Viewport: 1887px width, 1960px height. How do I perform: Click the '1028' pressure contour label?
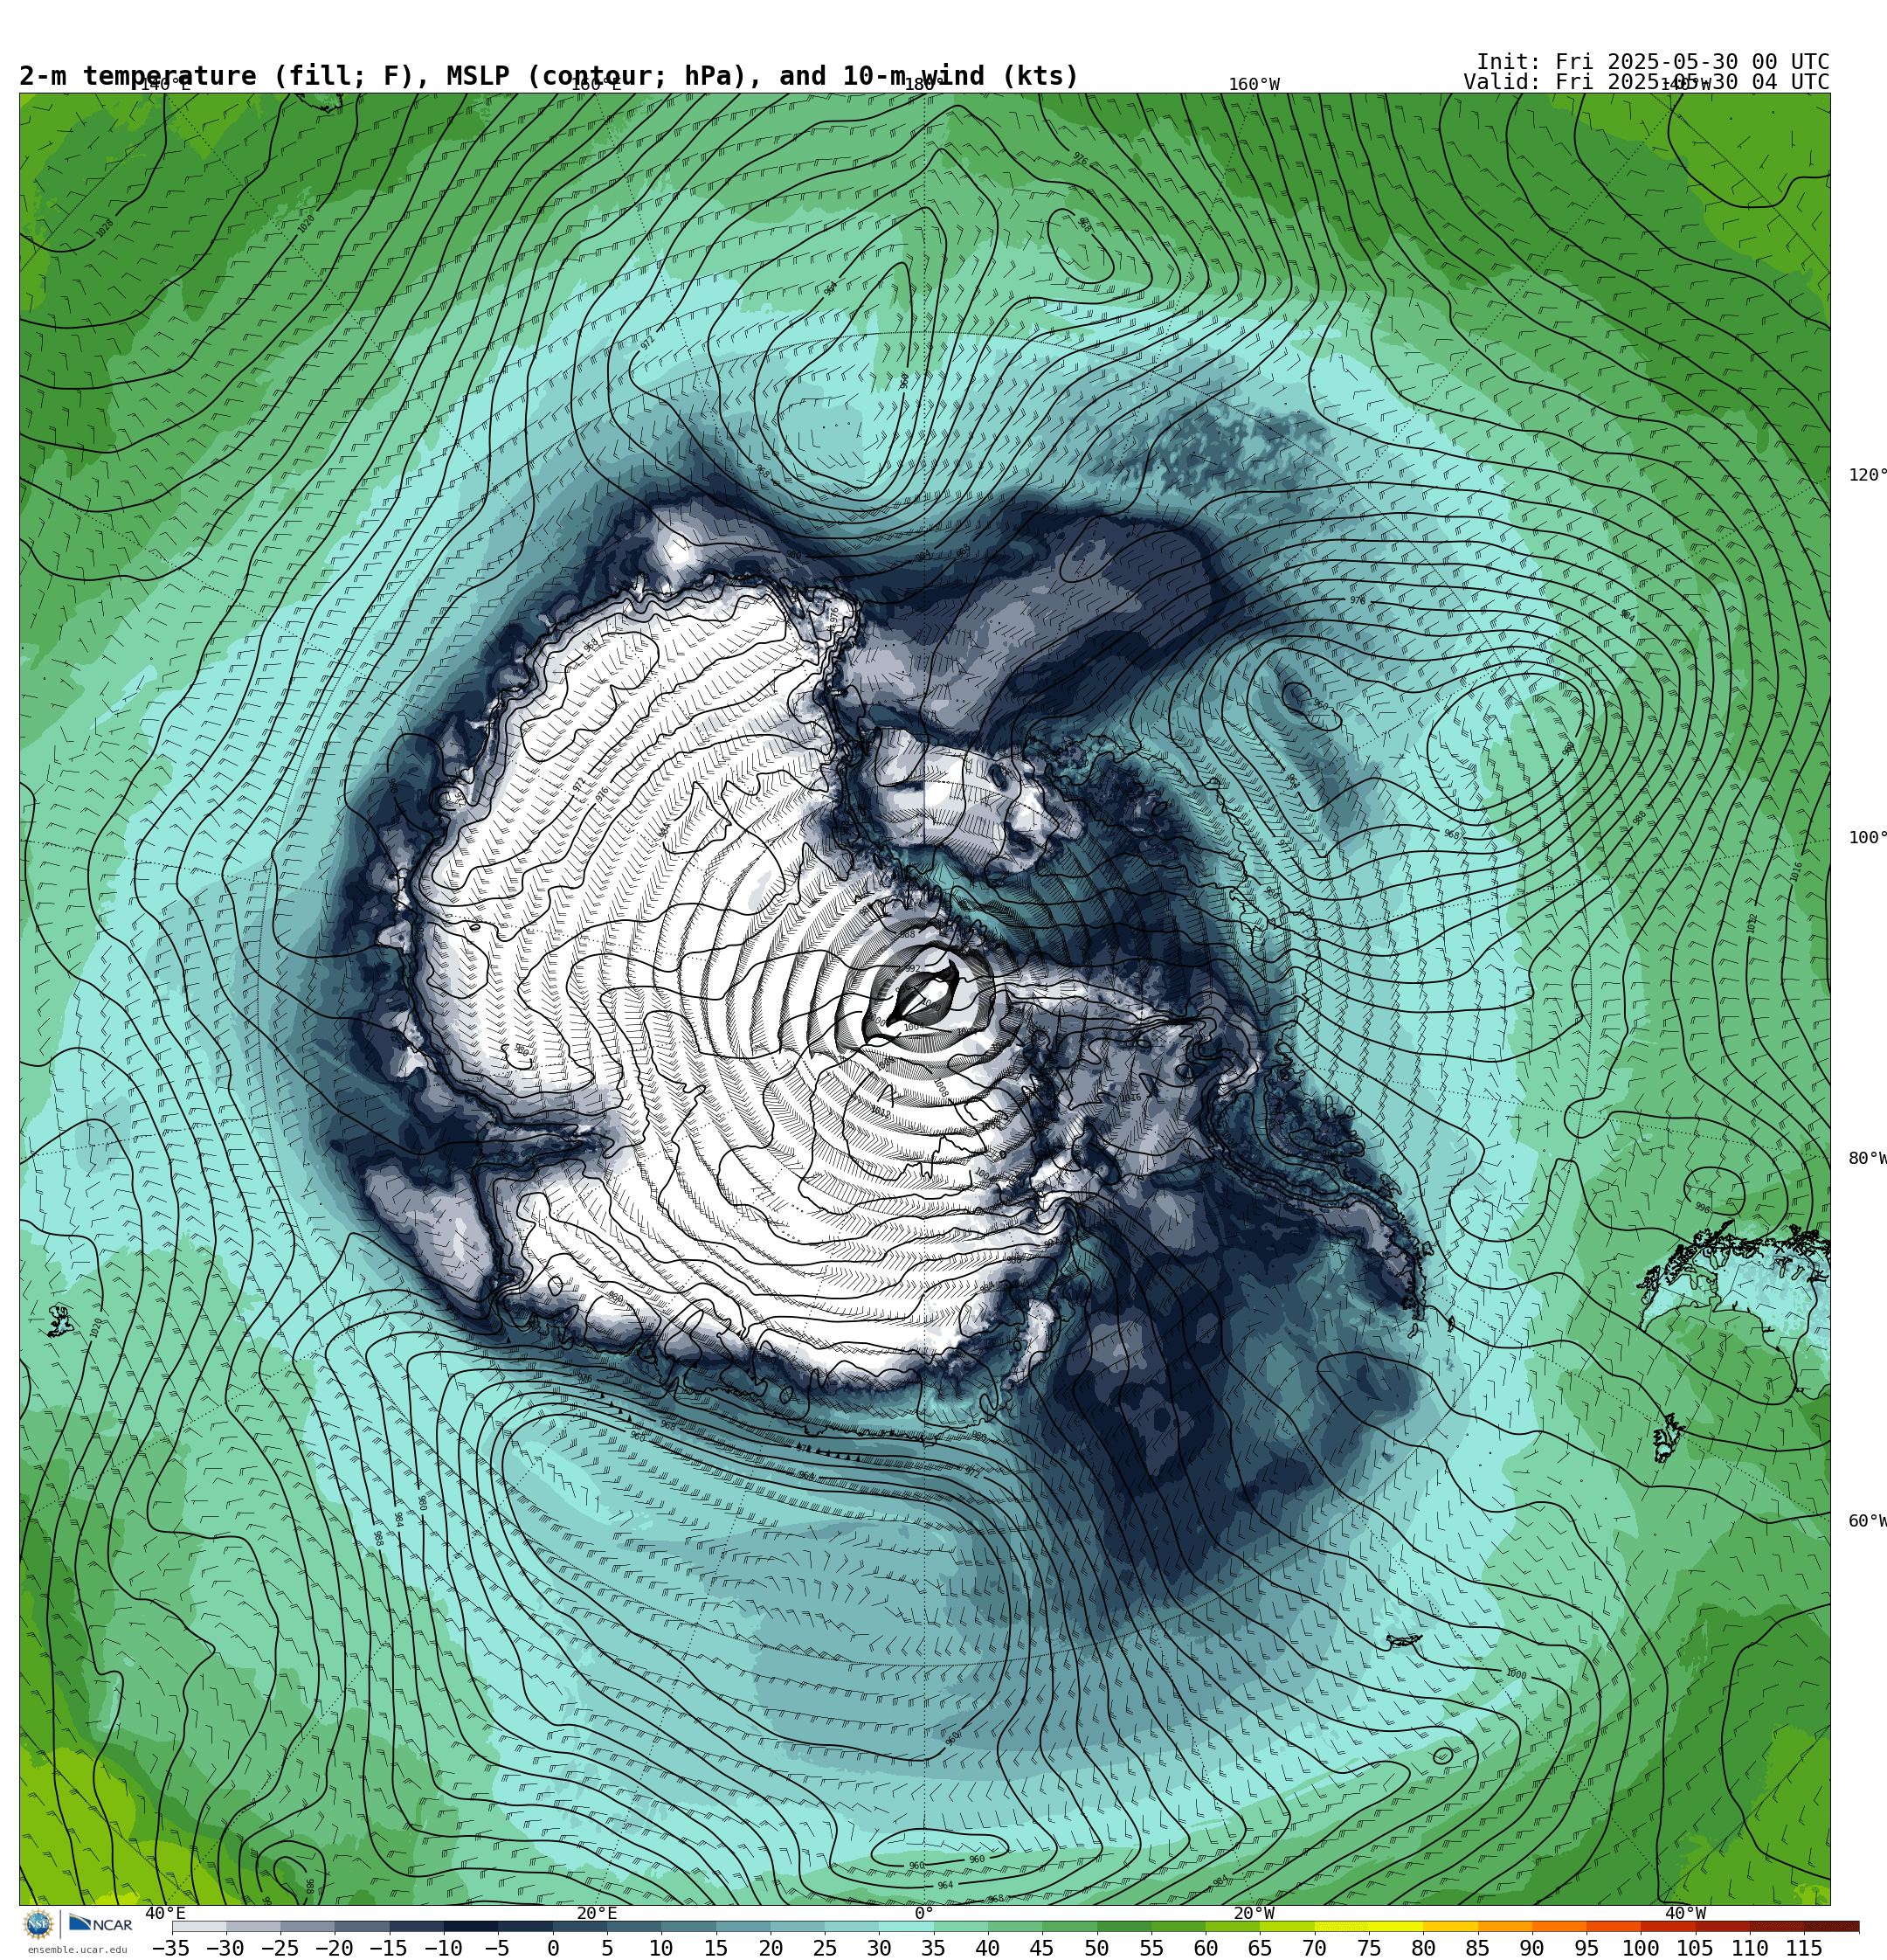point(105,228)
